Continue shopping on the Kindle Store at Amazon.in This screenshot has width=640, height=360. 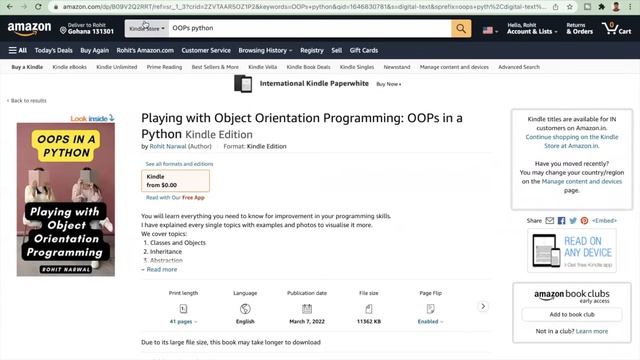click(x=571, y=141)
